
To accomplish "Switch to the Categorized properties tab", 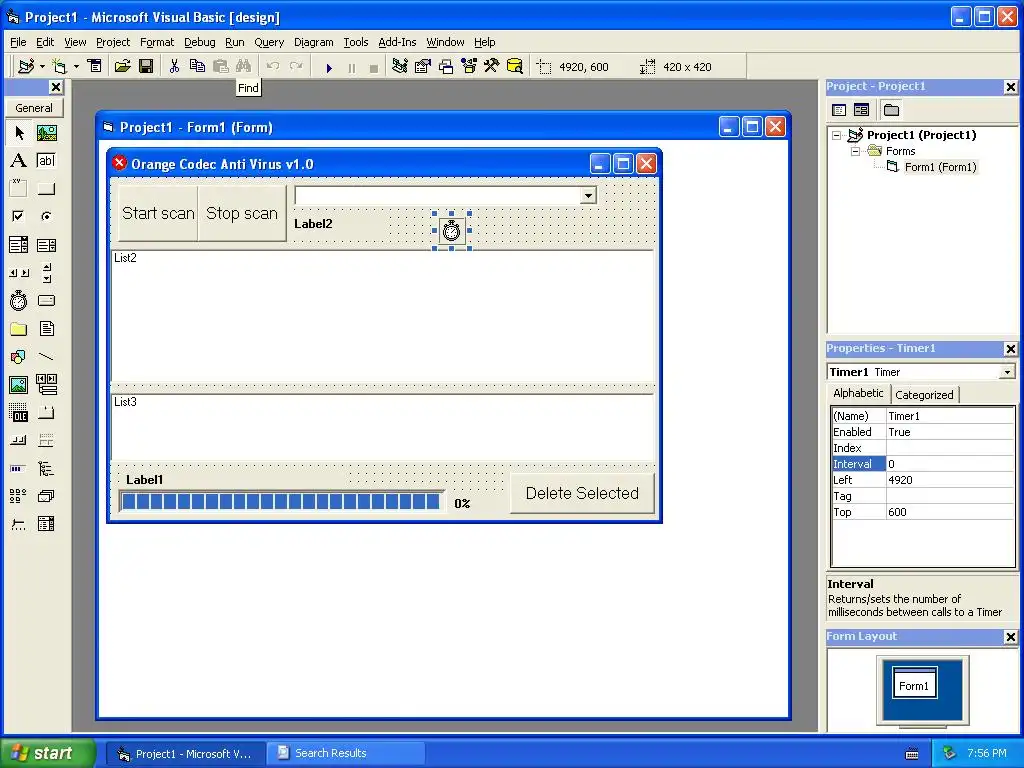I will pyautogui.click(x=924, y=394).
